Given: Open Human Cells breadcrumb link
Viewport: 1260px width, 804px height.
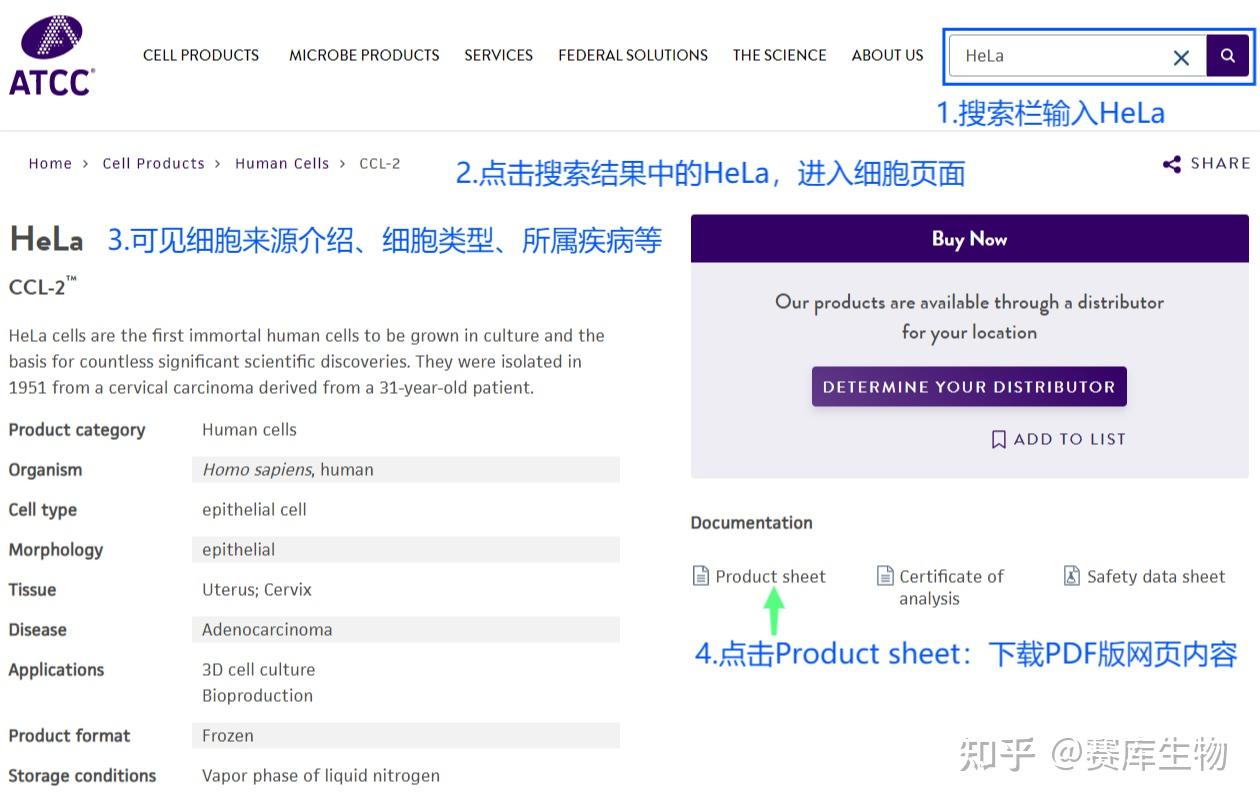Looking at the screenshot, I should click(x=282, y=163).
